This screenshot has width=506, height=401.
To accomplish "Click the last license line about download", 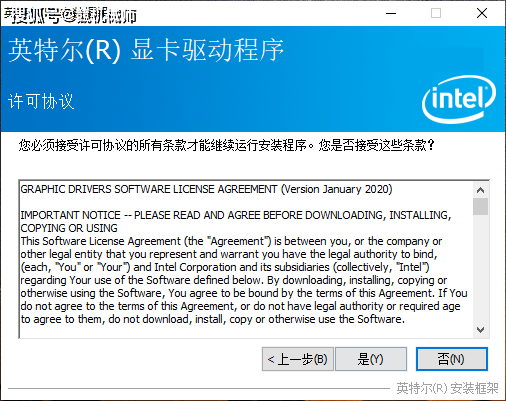I will (x=213, y=319).
